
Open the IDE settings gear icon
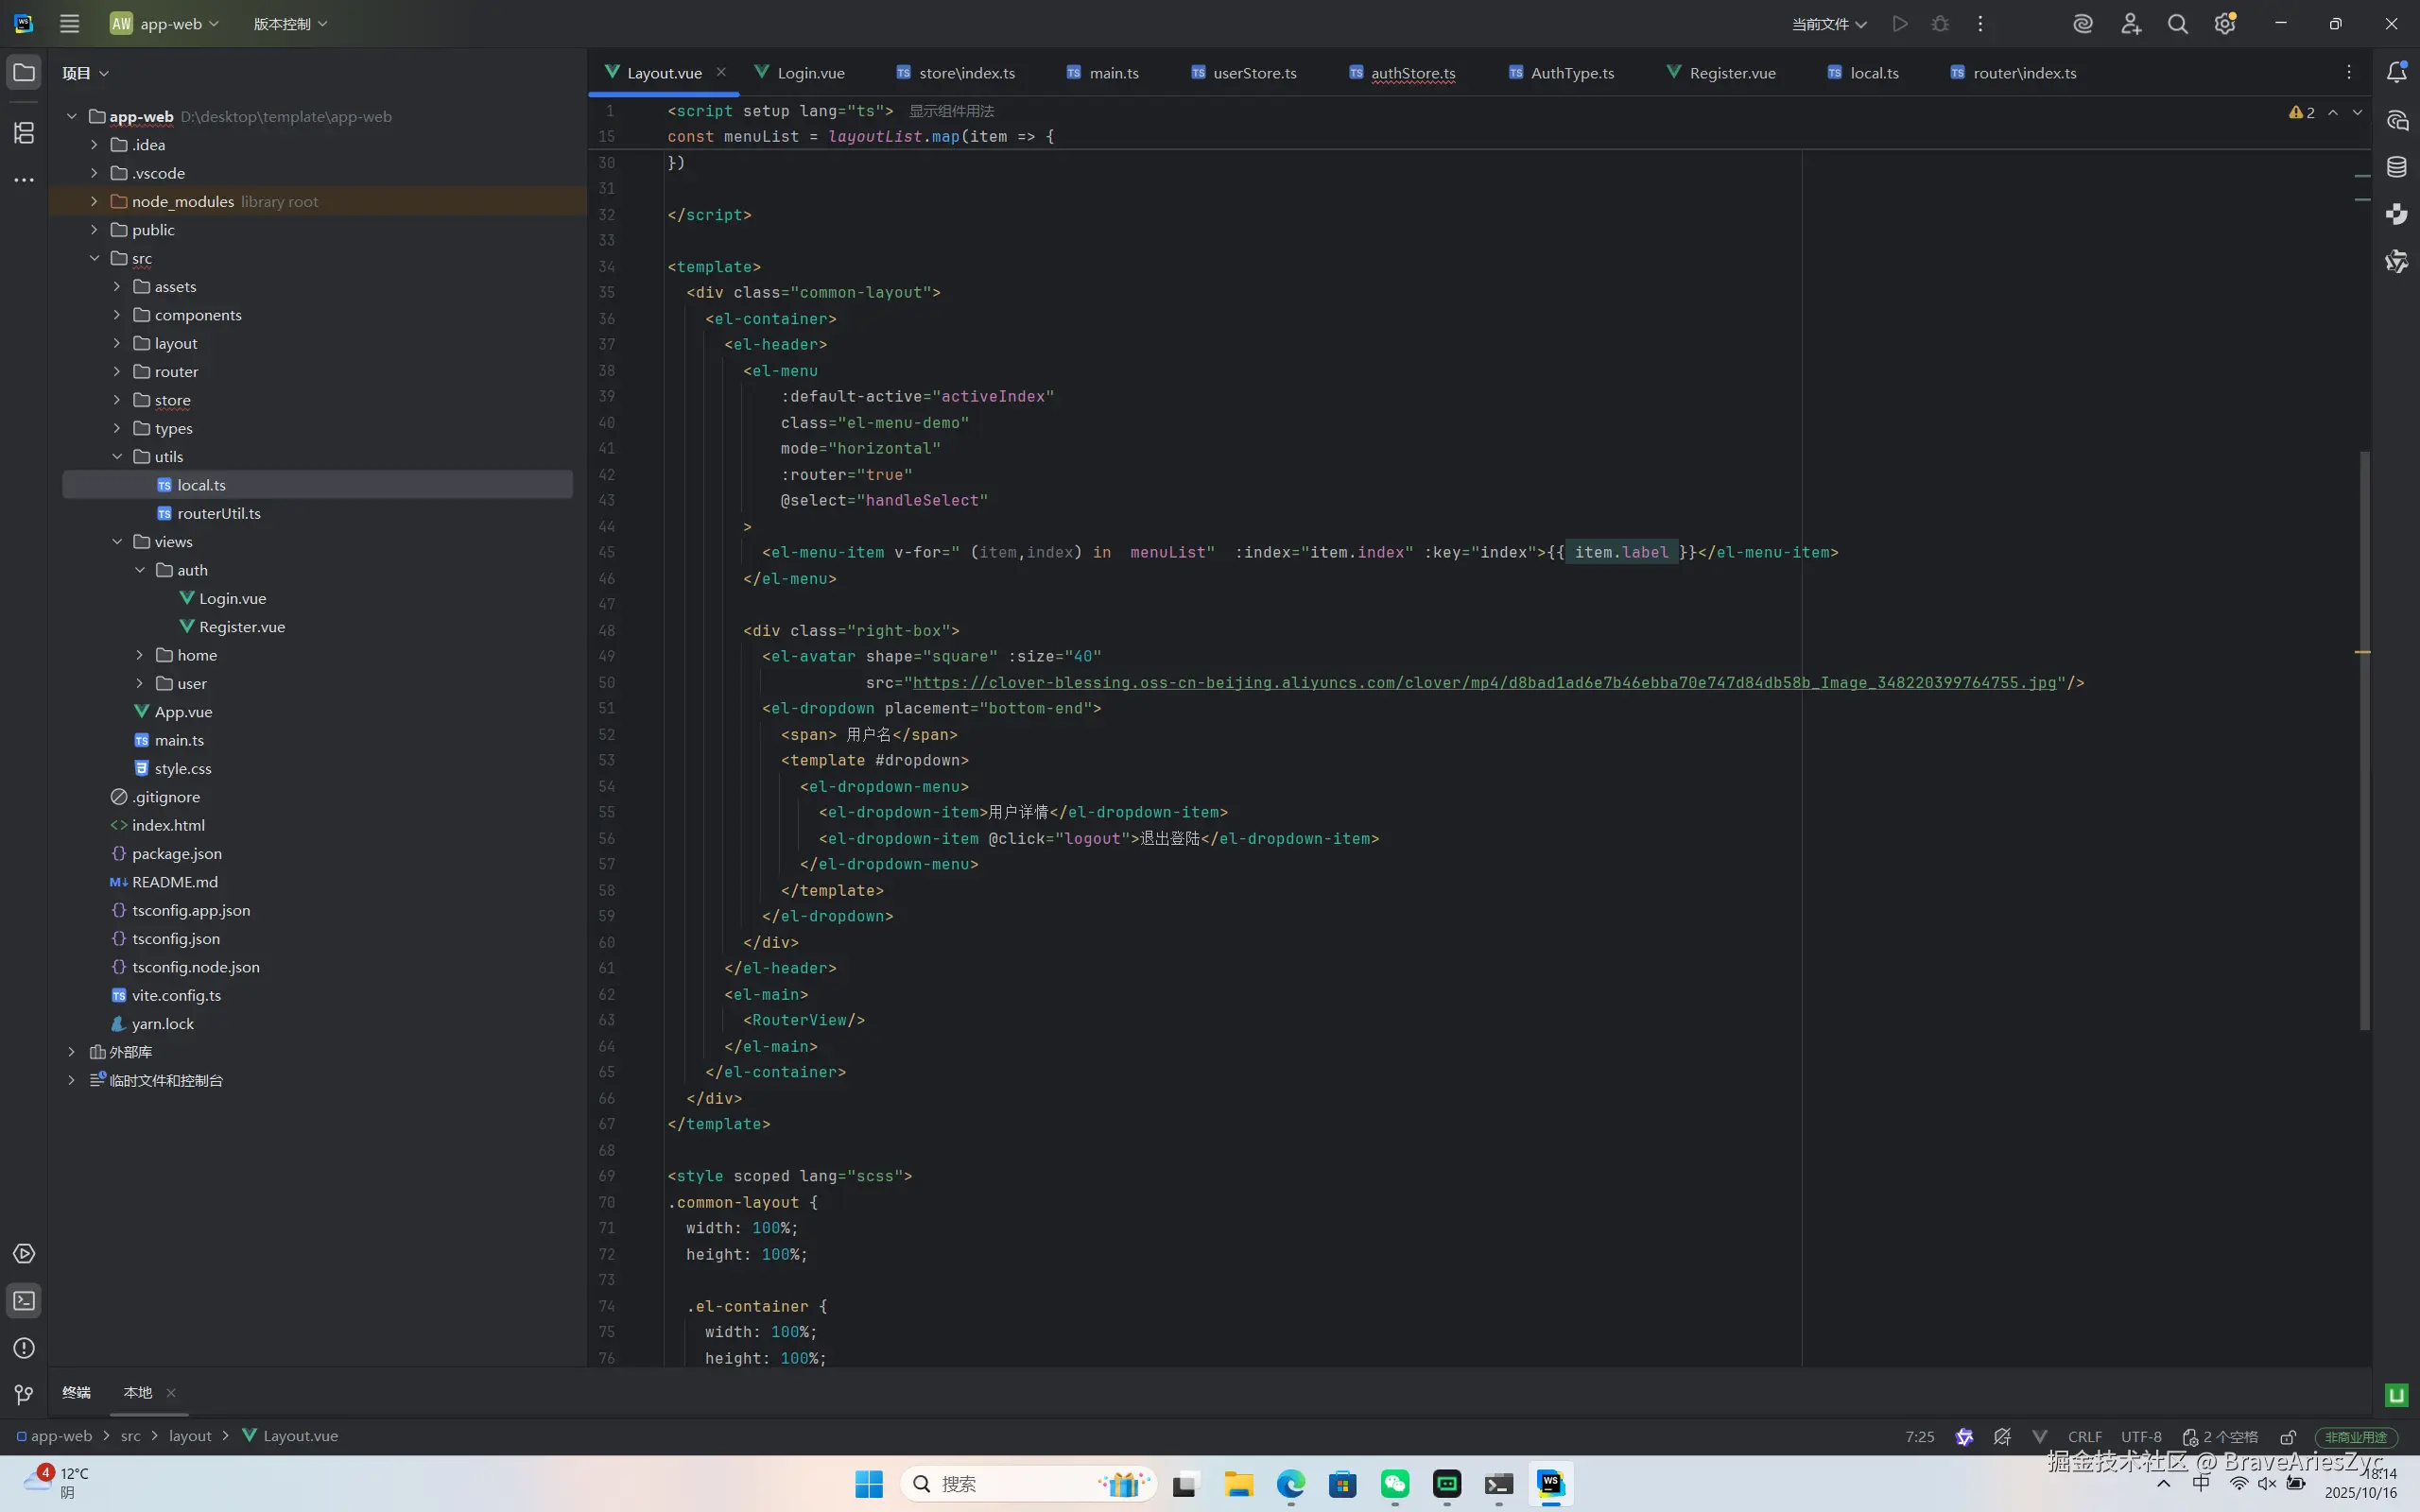point(2224,24)
